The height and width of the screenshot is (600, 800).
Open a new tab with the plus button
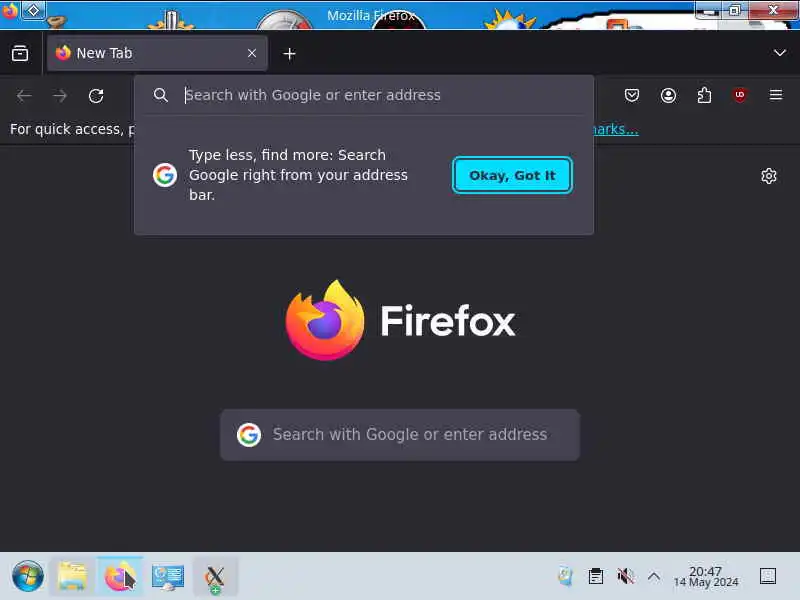289,54
